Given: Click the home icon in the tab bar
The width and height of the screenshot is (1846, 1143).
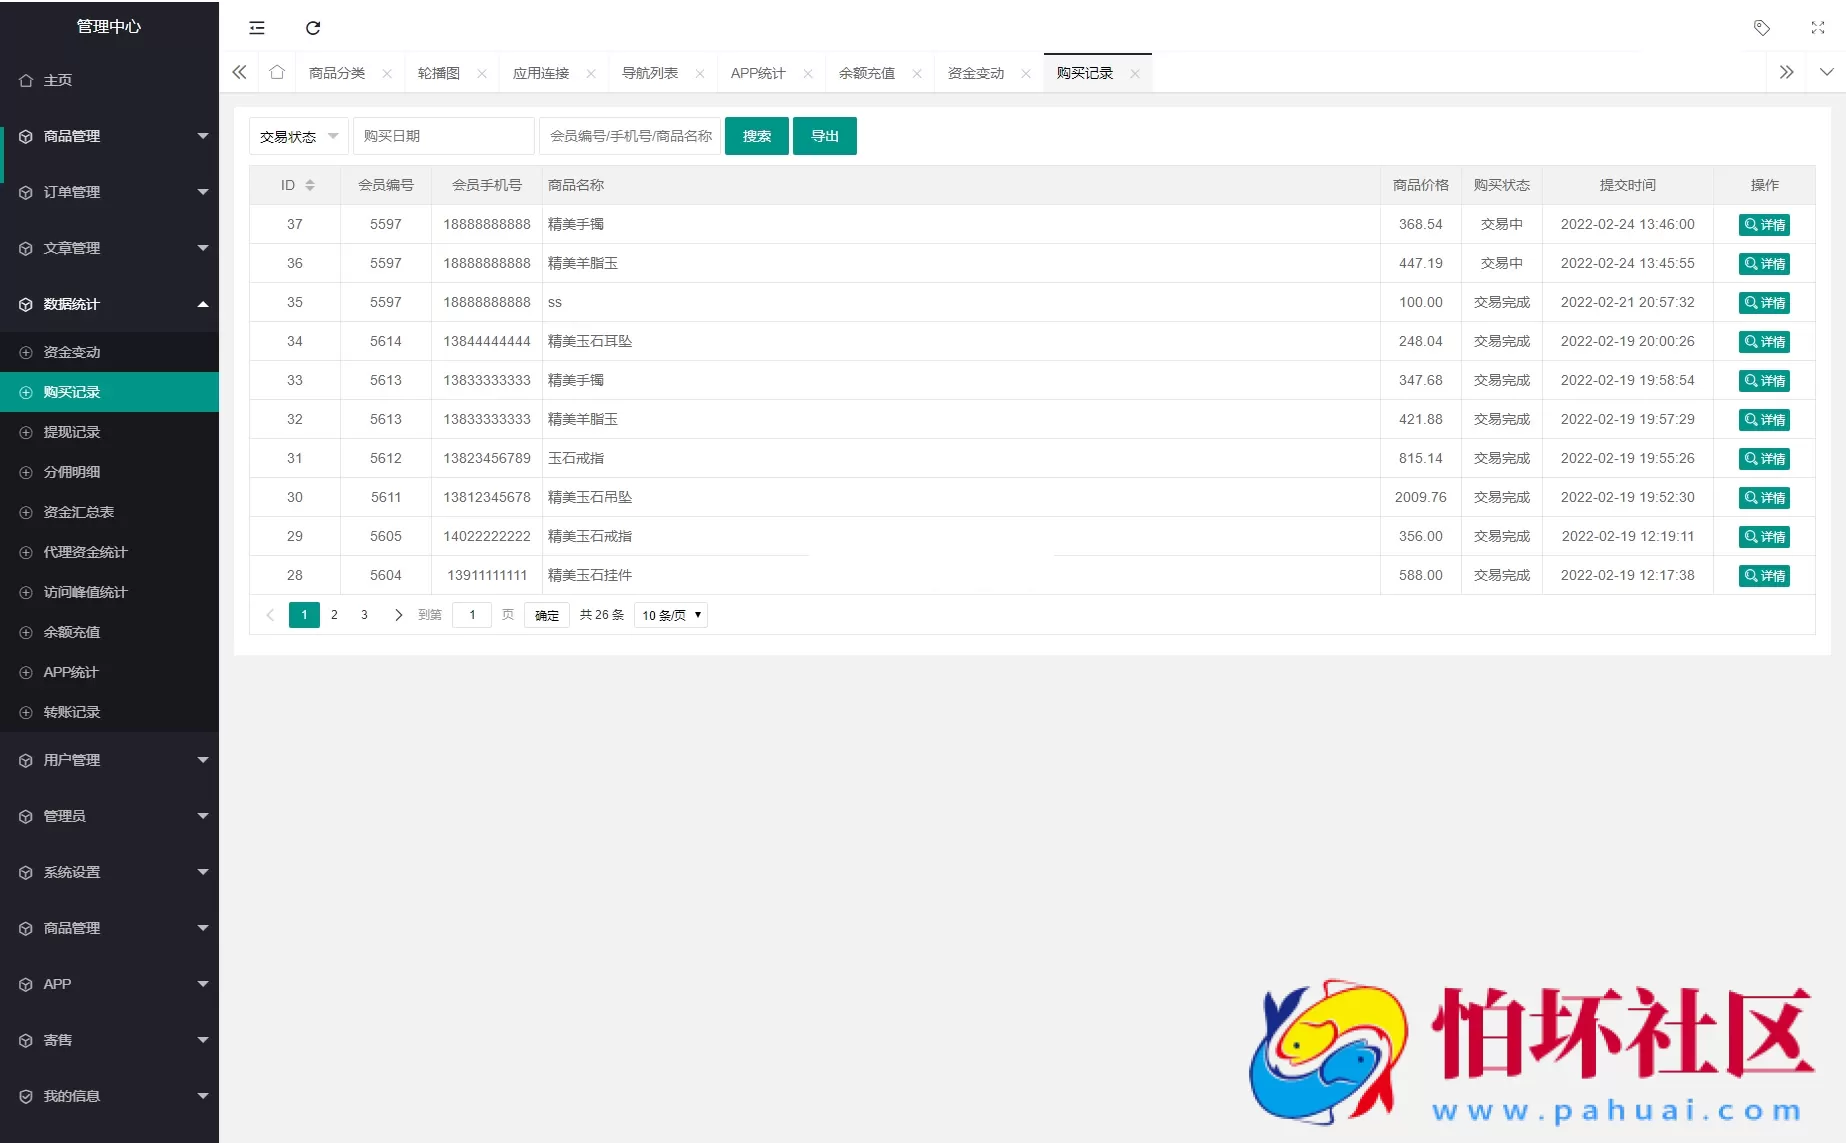Looking at the screenshot, I should tap(277, 72).
